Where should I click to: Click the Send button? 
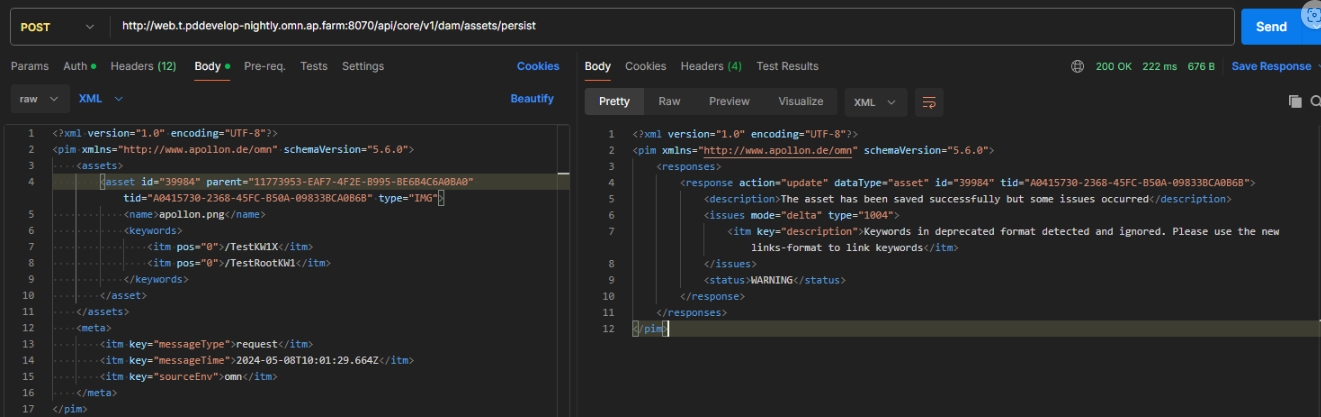1270,27
